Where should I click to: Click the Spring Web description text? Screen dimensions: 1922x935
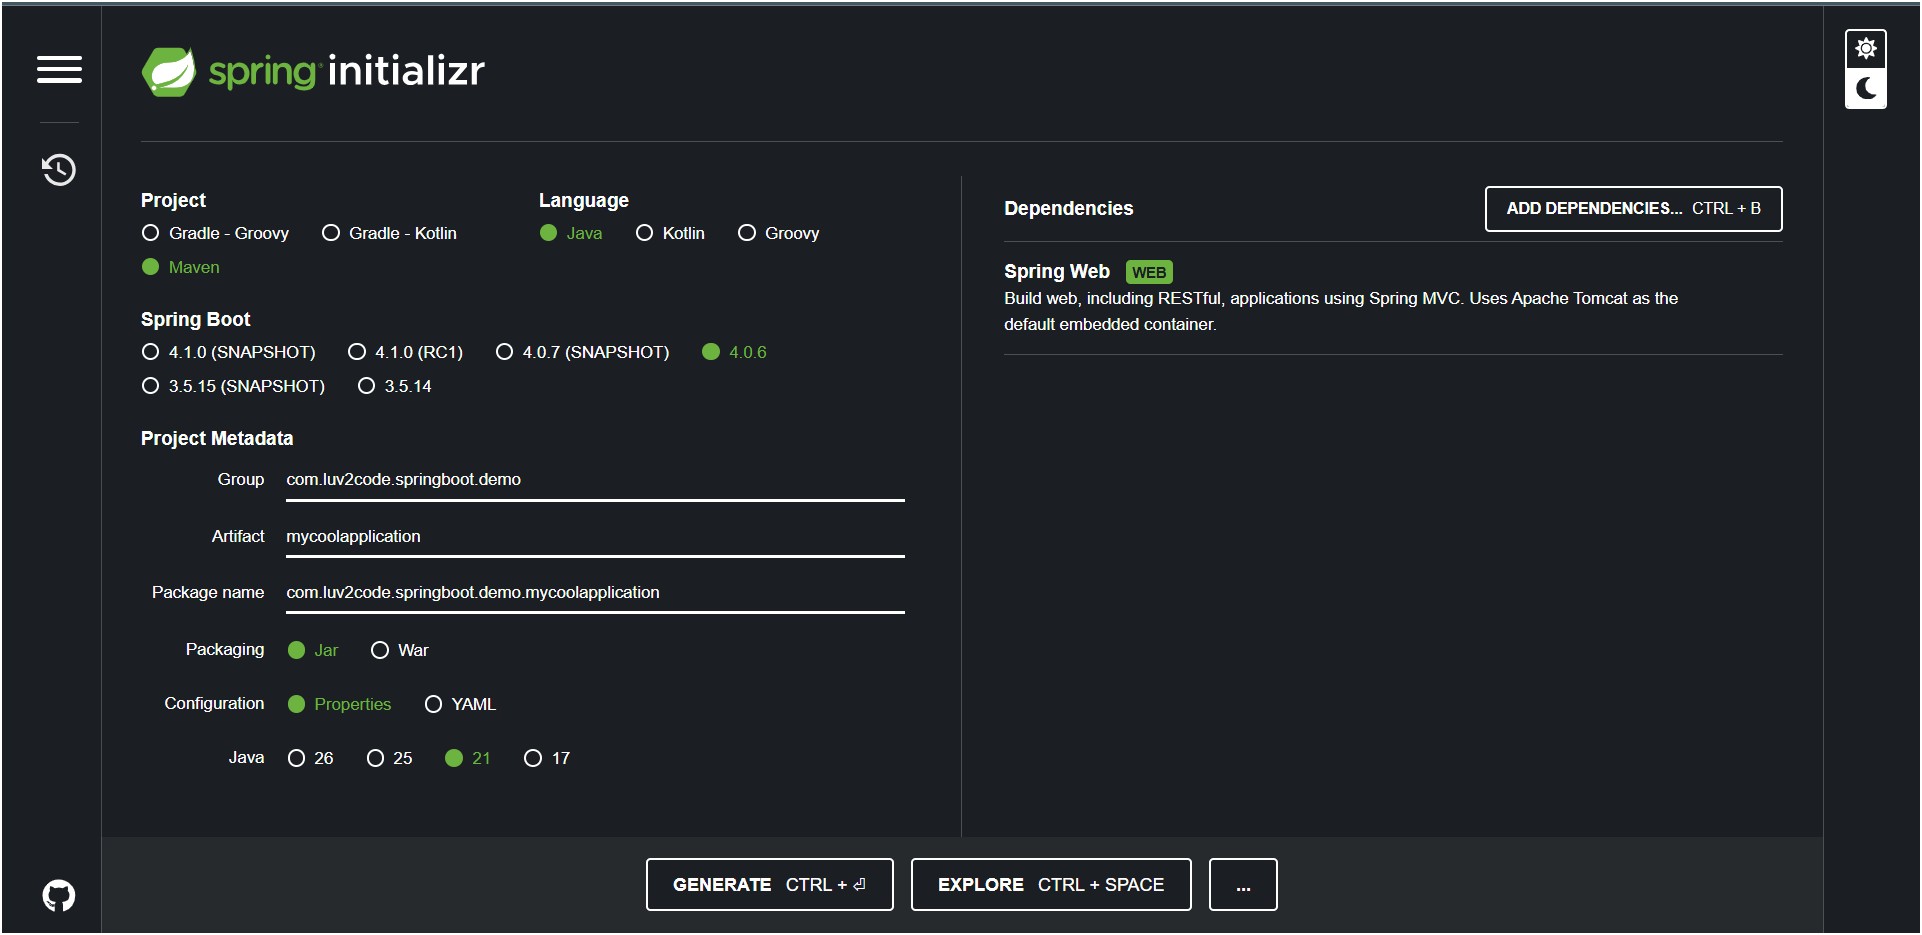click(x=1341, y=311)
